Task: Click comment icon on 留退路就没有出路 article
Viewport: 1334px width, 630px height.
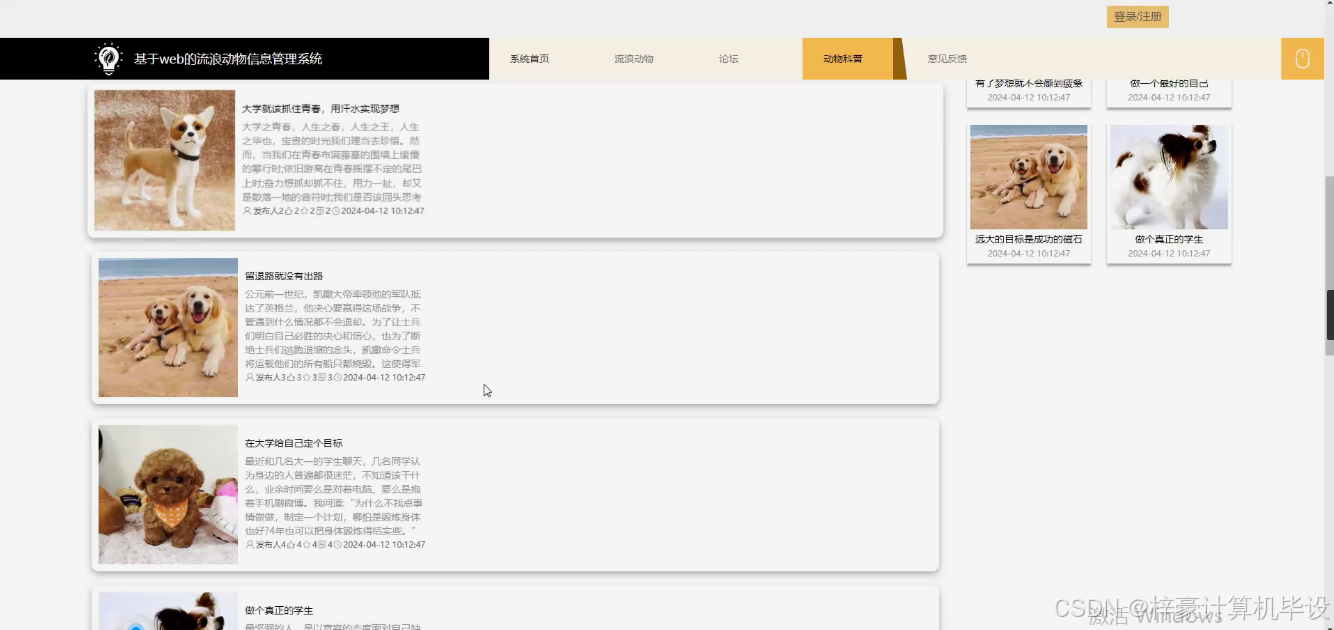Action: tap(322, 378)
